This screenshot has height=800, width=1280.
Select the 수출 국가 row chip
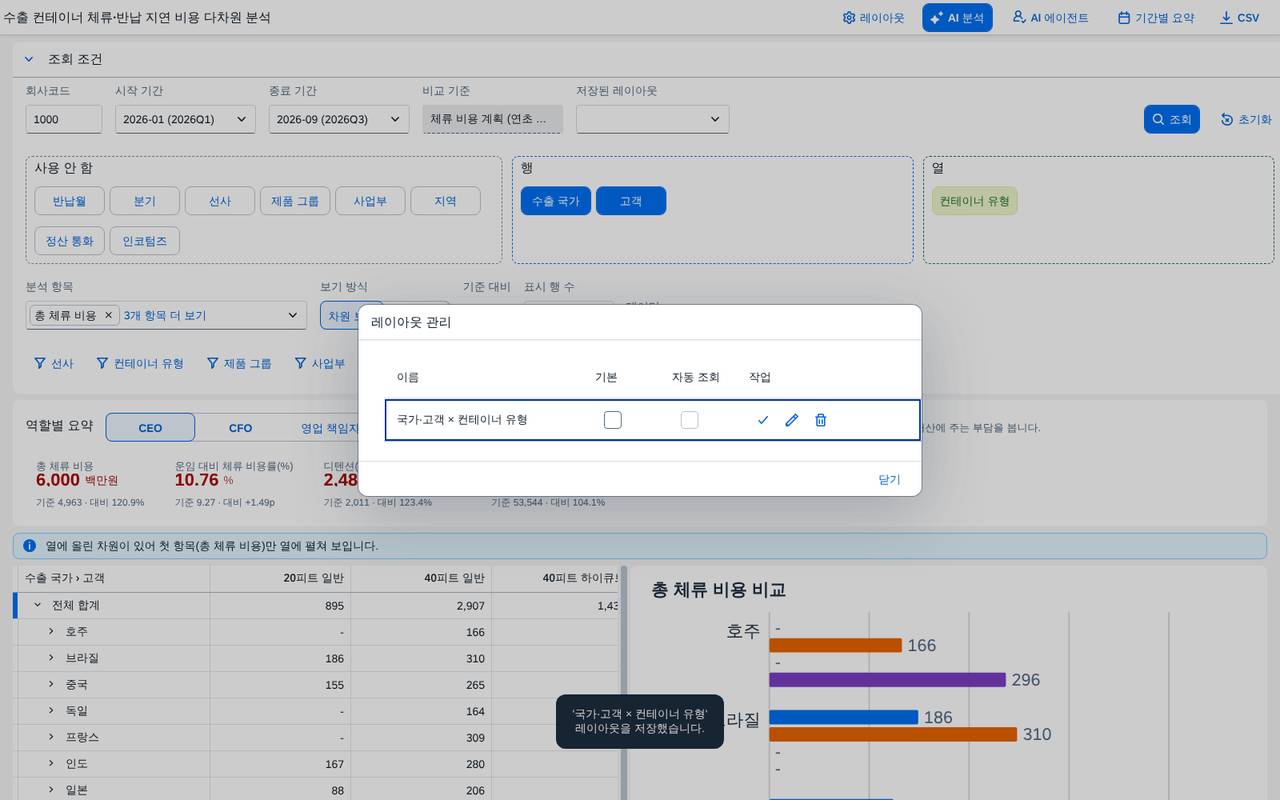(555, 201)
